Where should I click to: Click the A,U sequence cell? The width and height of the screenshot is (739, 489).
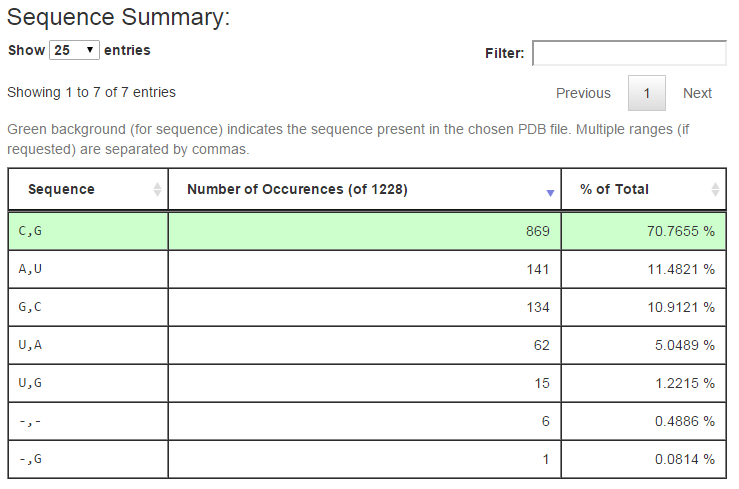click(88, 269)
